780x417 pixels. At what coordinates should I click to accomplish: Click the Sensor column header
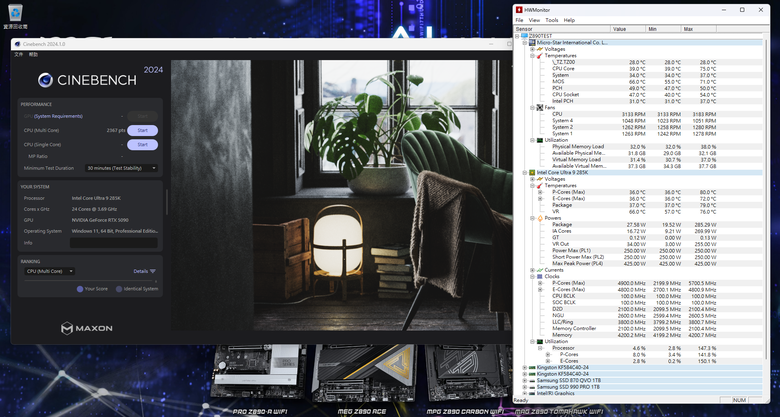coord(563,29)
